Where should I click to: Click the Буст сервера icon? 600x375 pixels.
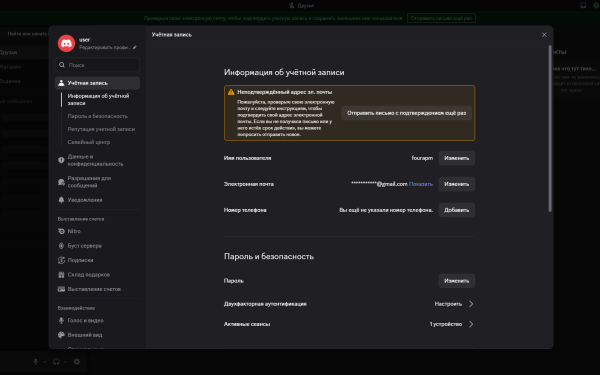tap(61, 246)
